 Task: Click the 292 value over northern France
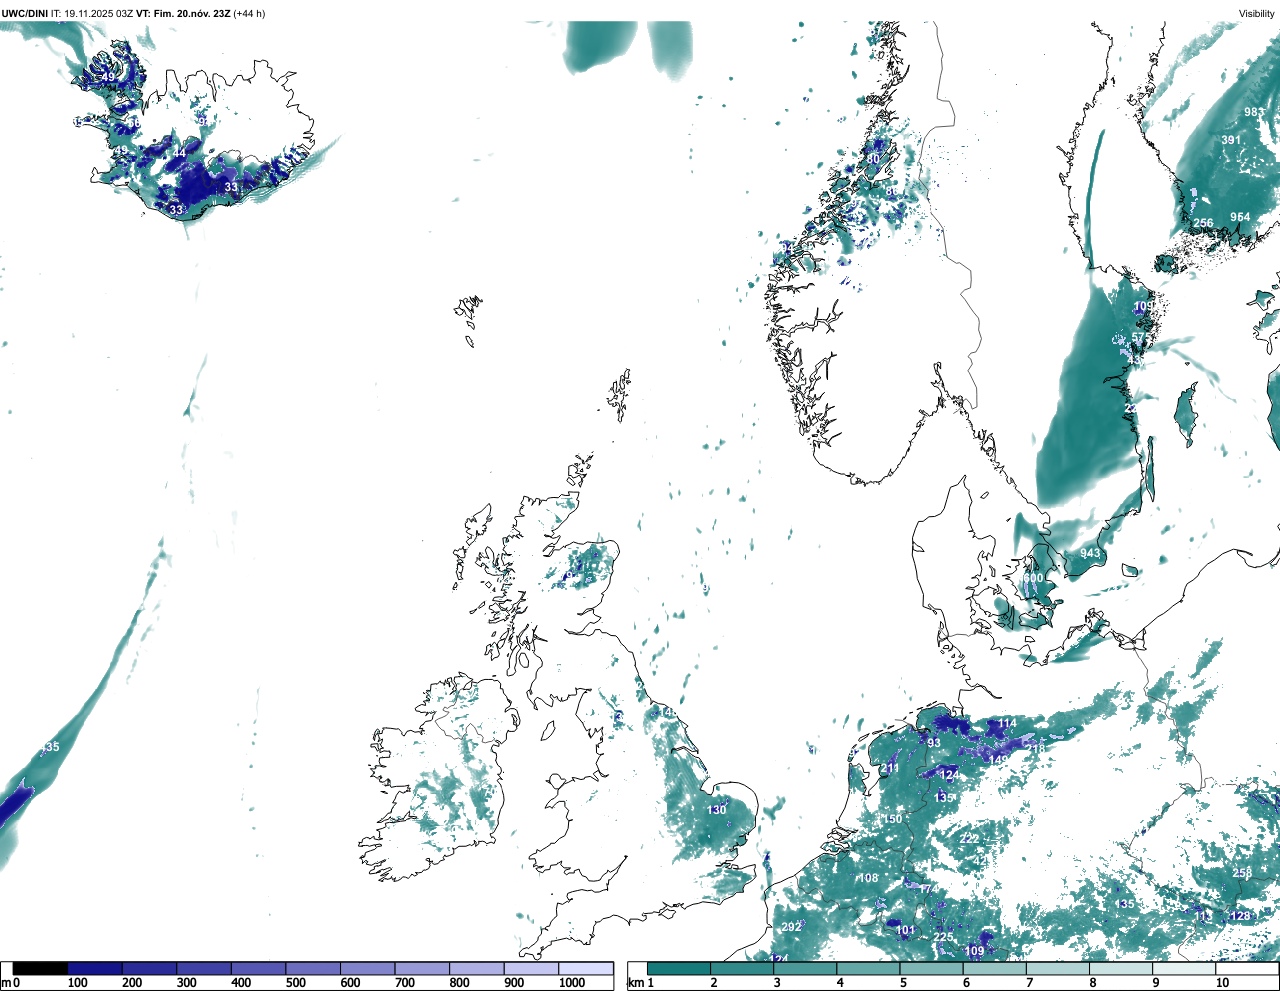[791, 927]
